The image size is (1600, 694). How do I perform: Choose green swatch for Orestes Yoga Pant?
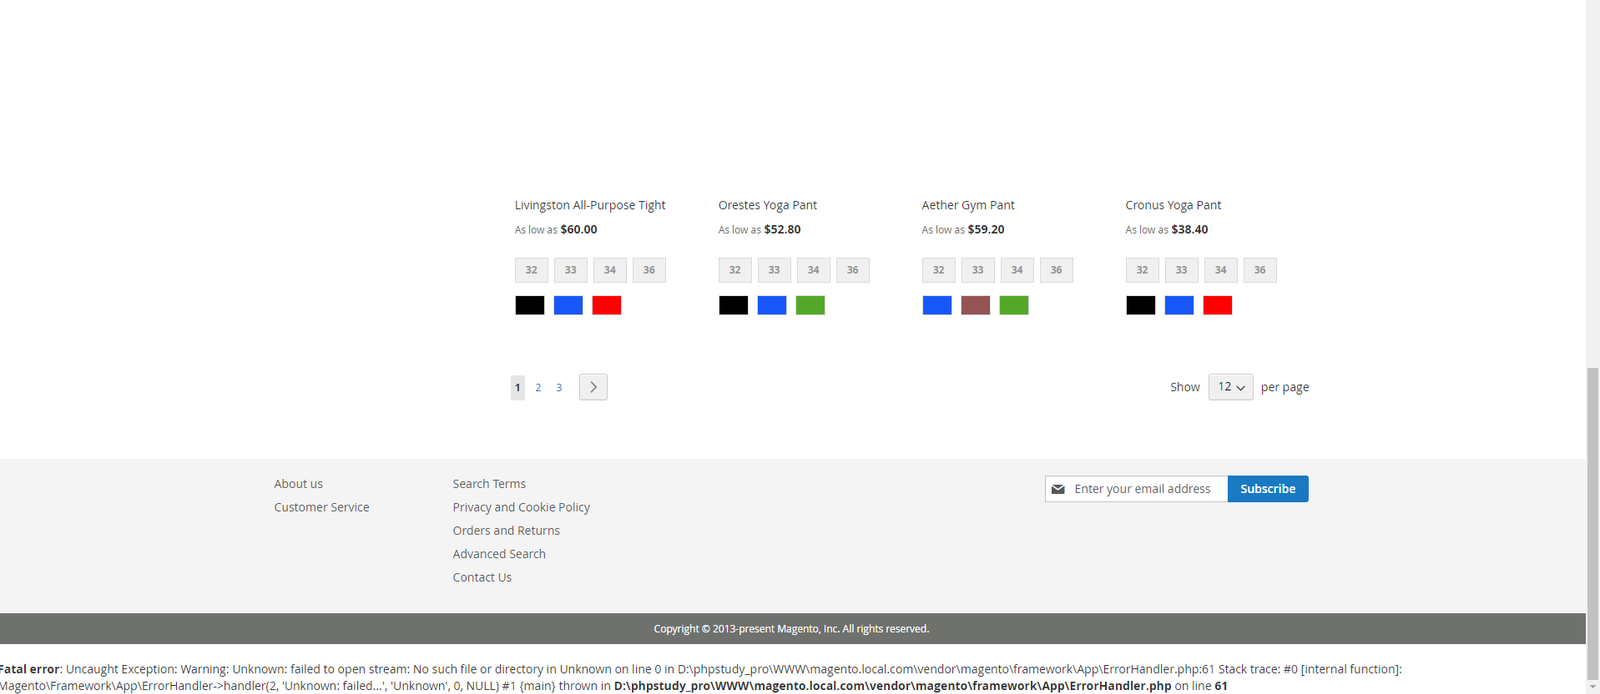pyautogui.click(x=810, y=306)
